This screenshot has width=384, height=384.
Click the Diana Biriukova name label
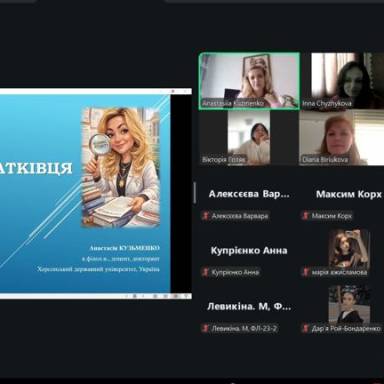(325, 160)
